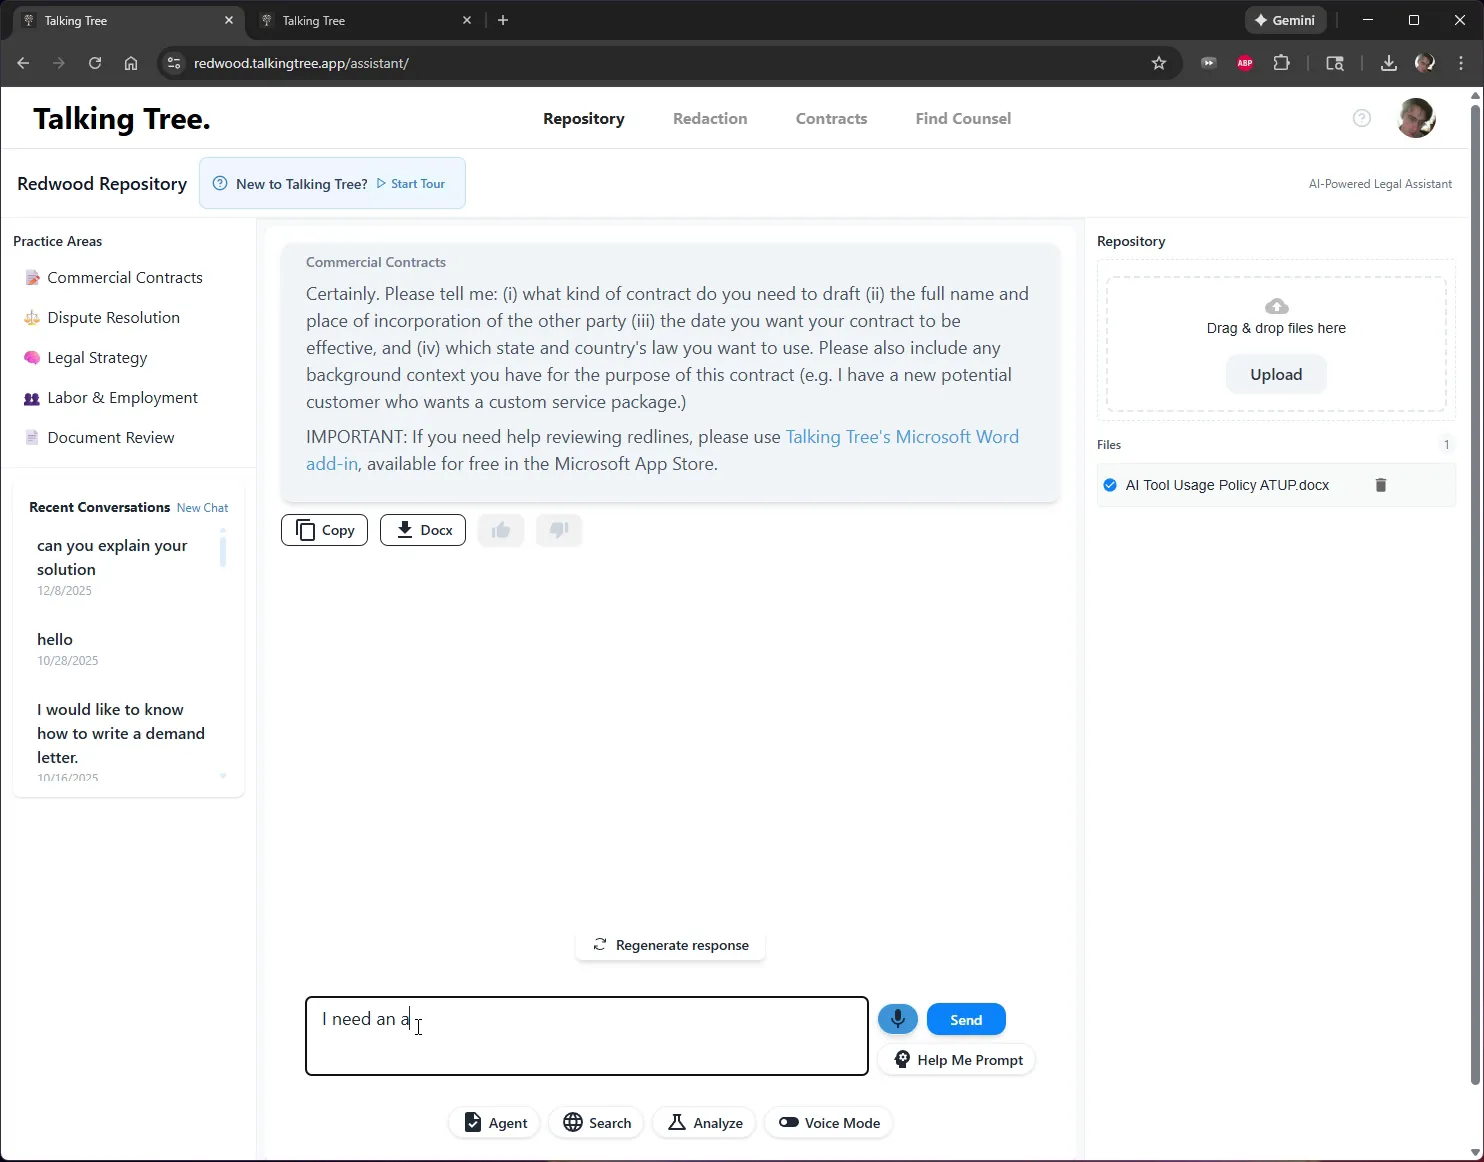This screenshot has height=1162, width=1484.
Task: Open the media control toolbar icon
Action: click(x=1209, y=63)
